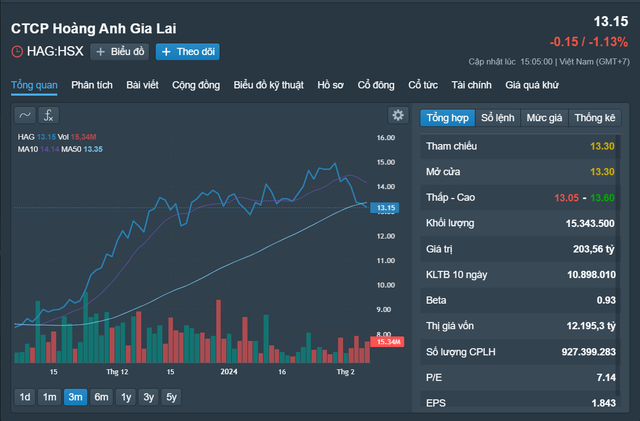Choose the 1y time range
This screenshot has width=640, height=421.
pos(126,397)
